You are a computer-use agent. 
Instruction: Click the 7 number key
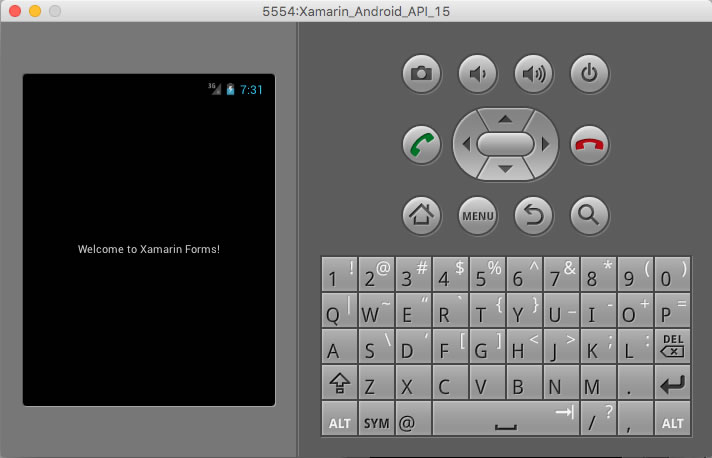click(x=561, y=274)
